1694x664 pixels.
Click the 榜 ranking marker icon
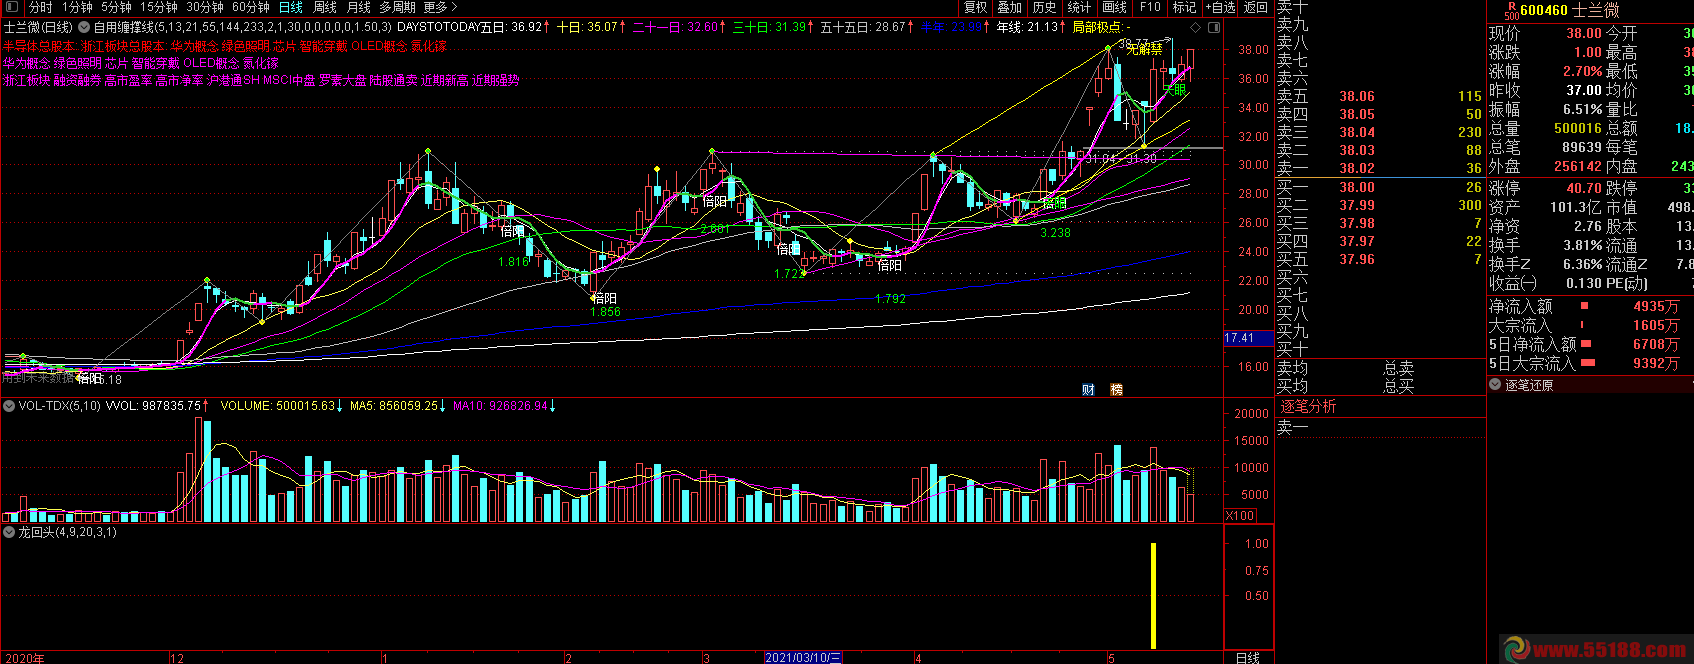point(1116,390)
